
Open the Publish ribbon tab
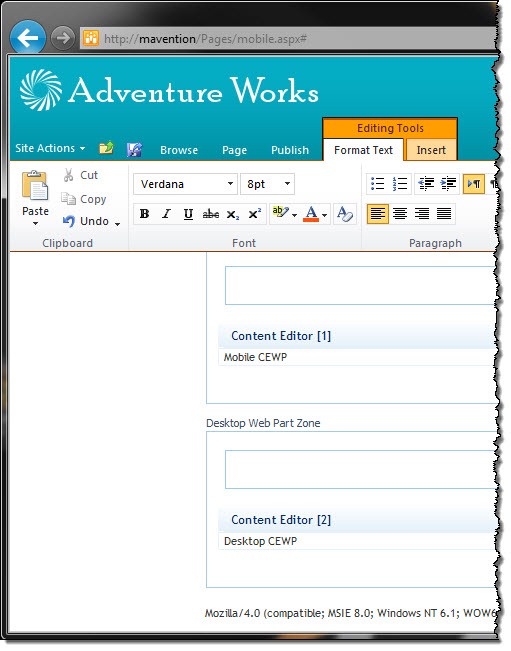290,150
